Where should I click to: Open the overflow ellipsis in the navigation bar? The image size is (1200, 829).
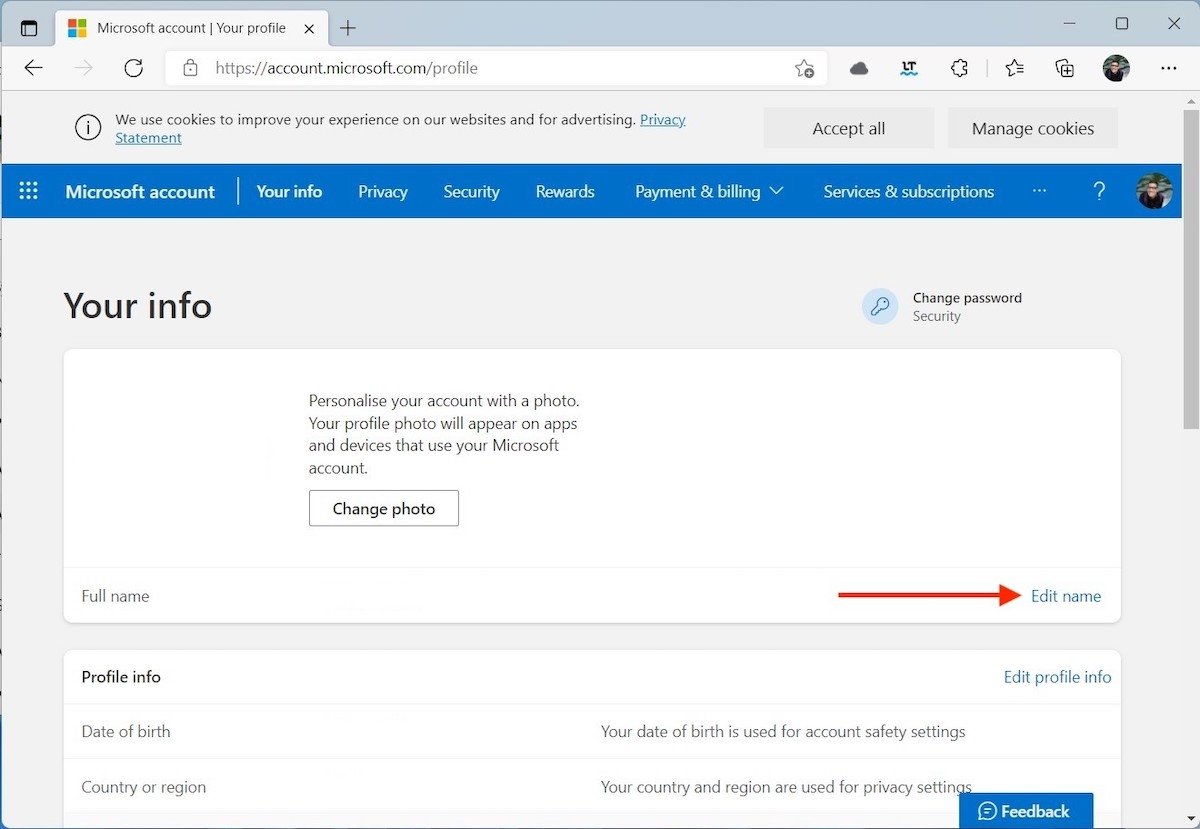point(1040,191)
